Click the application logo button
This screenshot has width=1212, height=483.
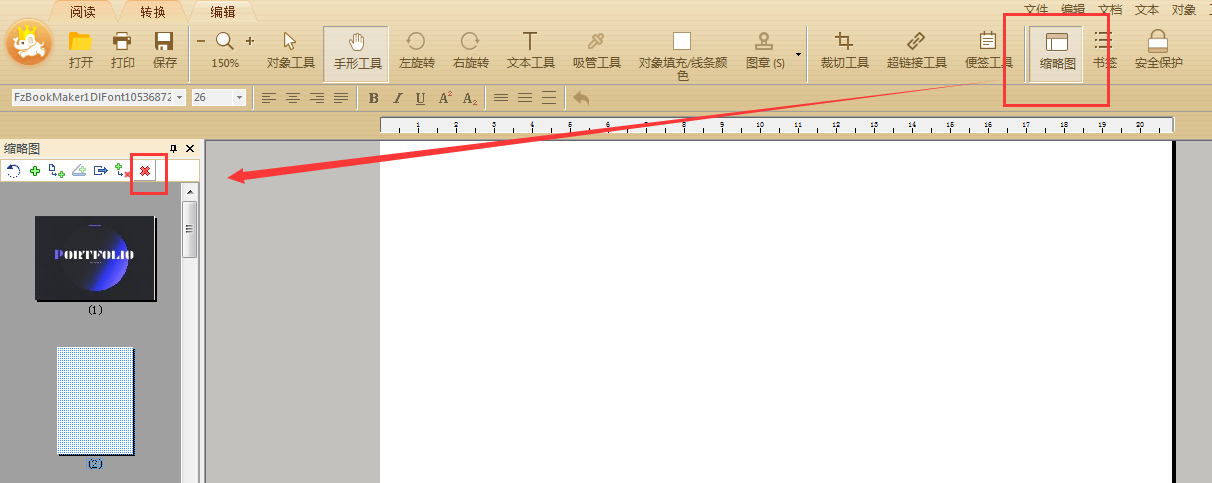click(x=29, y=43)
